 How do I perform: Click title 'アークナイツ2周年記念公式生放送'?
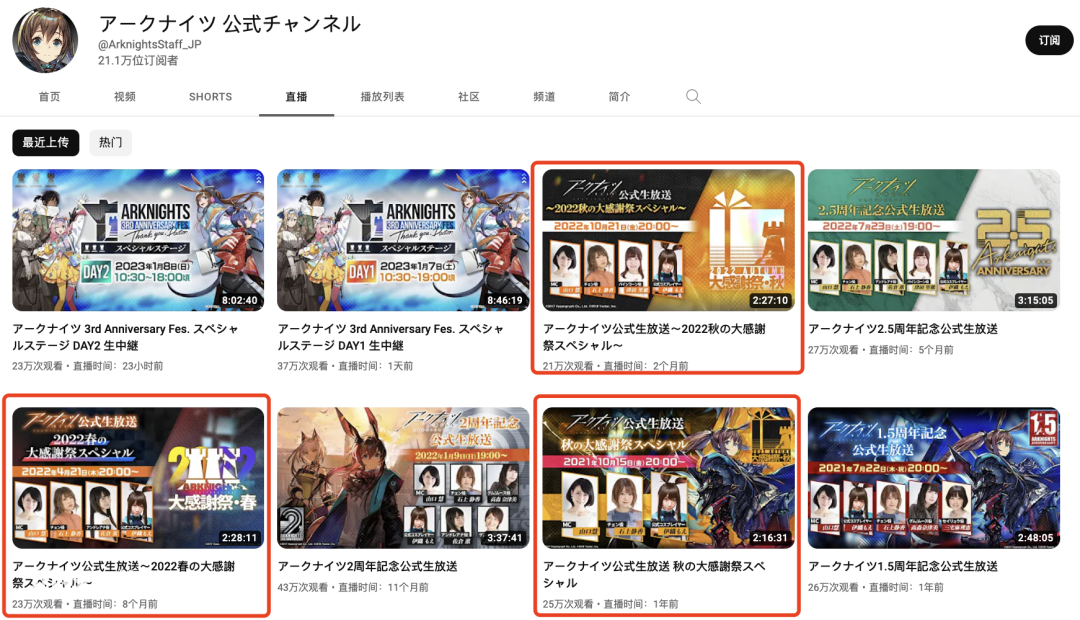pyautogui.click(x=368, y=566)
